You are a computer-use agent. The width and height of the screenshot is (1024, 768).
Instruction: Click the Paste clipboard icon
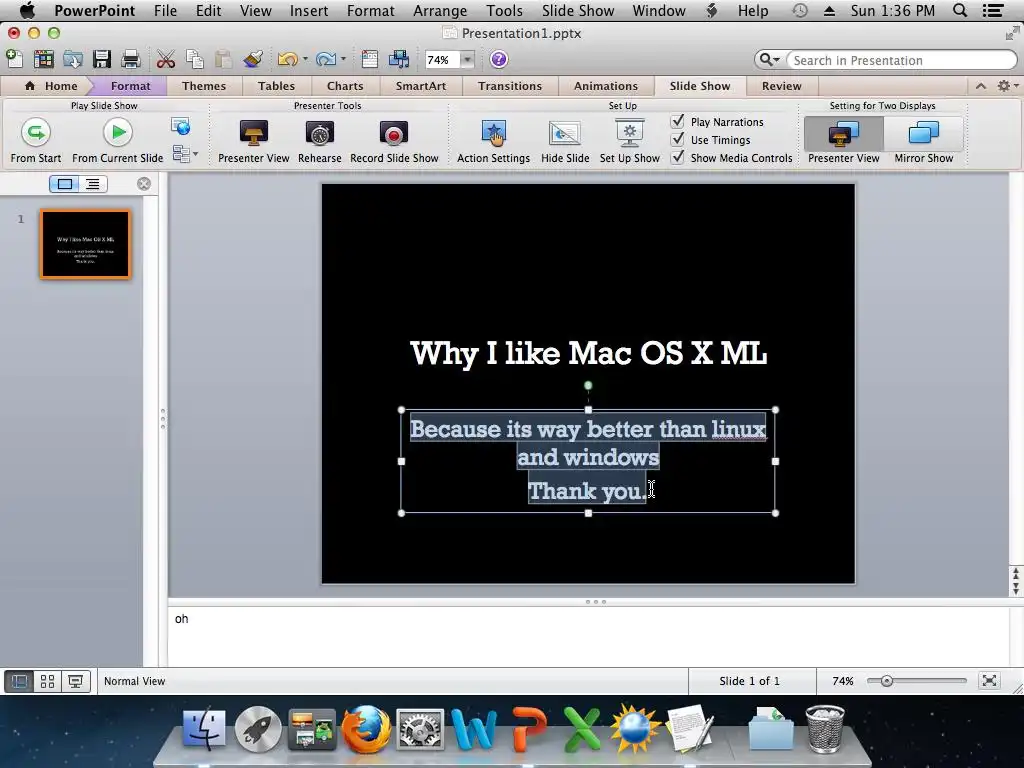click(x=223, y=59)
